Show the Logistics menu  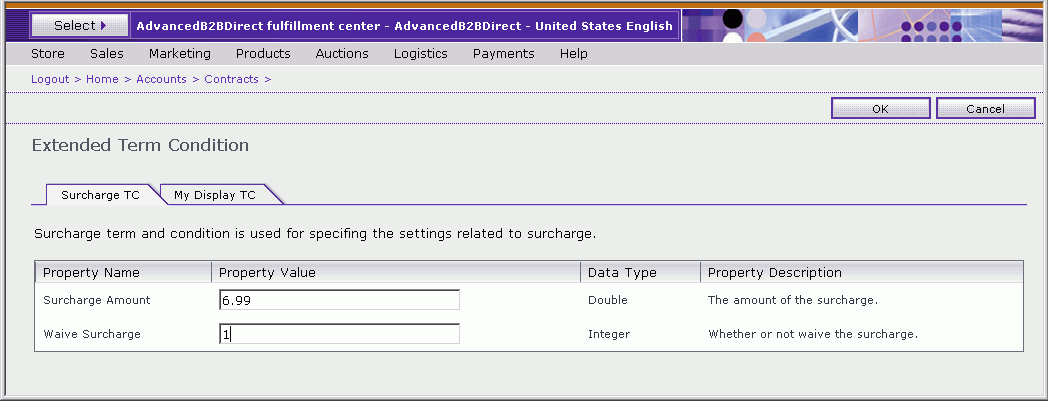pos(421,54)
